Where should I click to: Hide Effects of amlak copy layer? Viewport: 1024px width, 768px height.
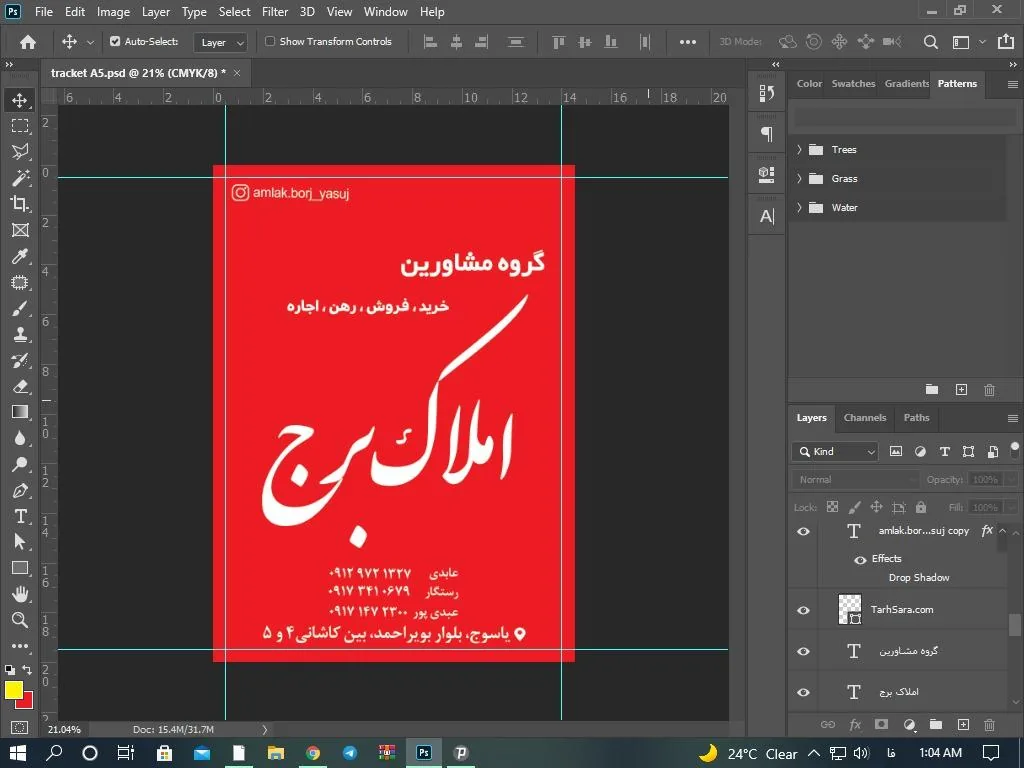click(x=860, y=560)
